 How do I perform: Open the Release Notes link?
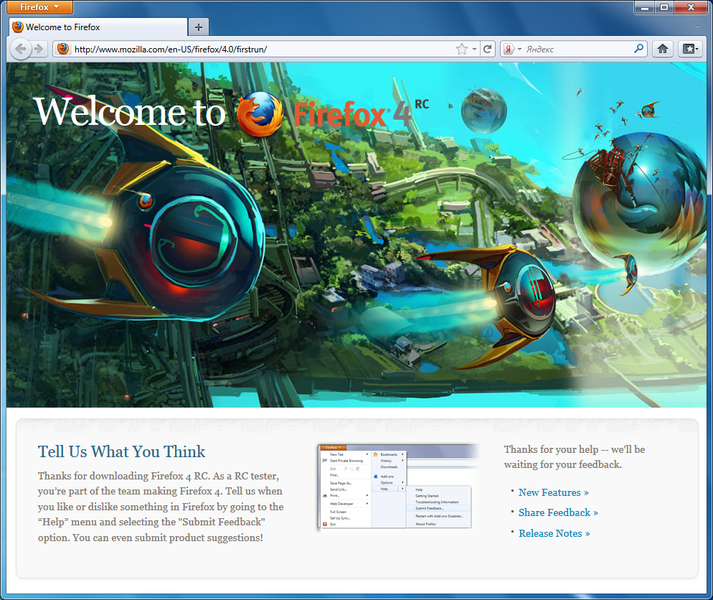(554, 533)
